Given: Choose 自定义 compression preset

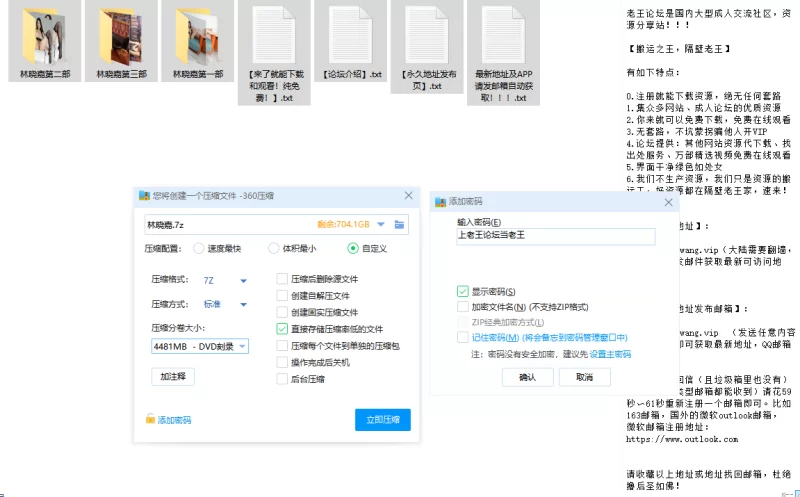Looking at the screenshot, I should [353, 248].
